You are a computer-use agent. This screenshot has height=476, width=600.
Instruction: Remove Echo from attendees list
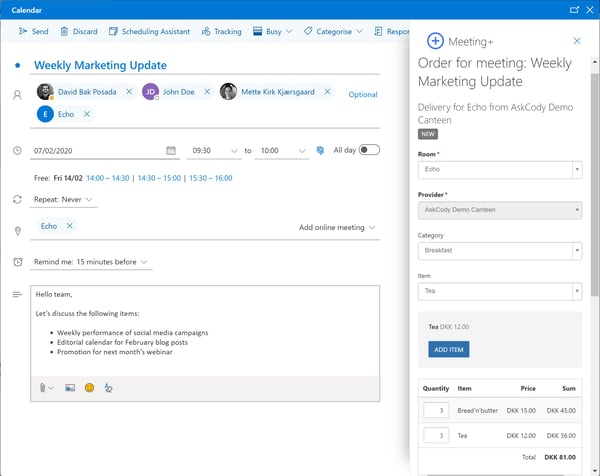87,114
